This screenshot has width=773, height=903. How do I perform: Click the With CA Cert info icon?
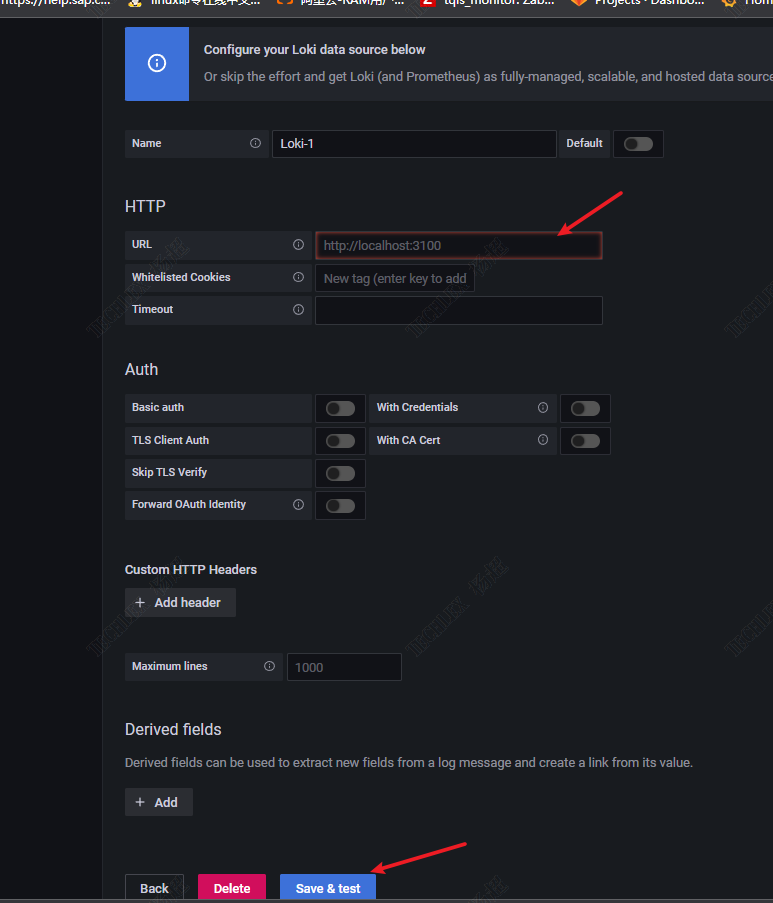pos(543,440)
